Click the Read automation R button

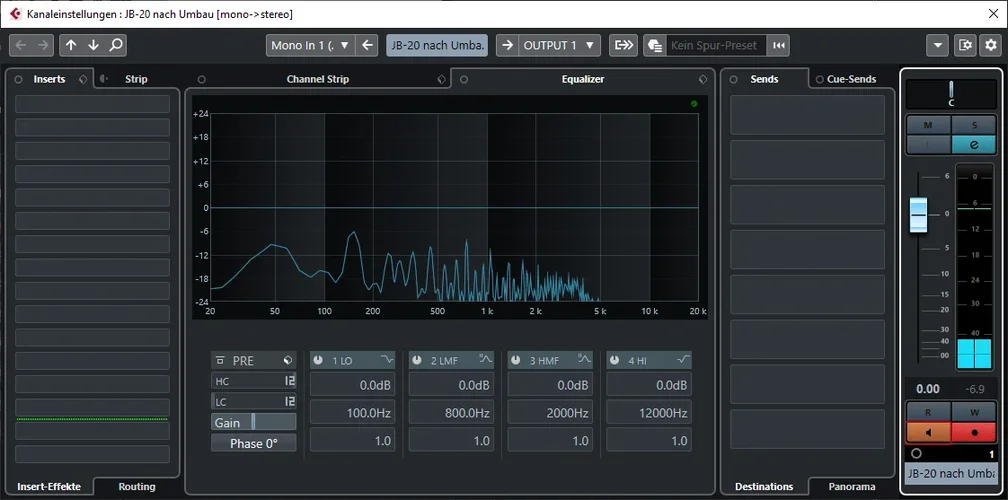[x=927, y=411]
